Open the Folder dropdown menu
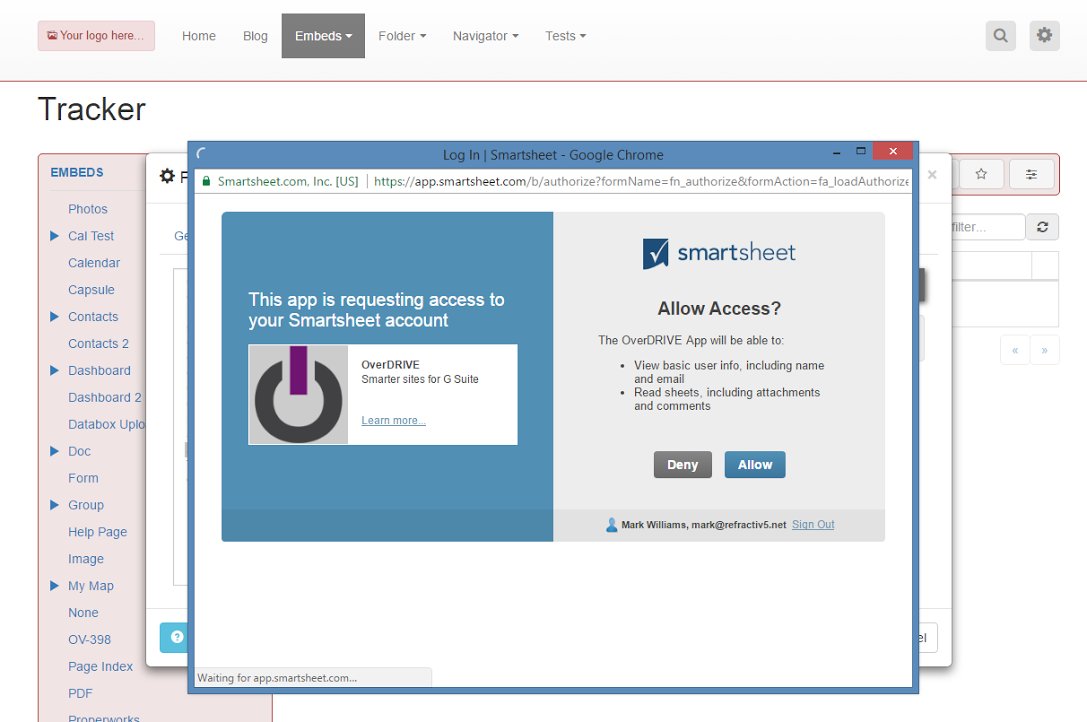This screenshot has width=1087, height=722. [402, 36]
